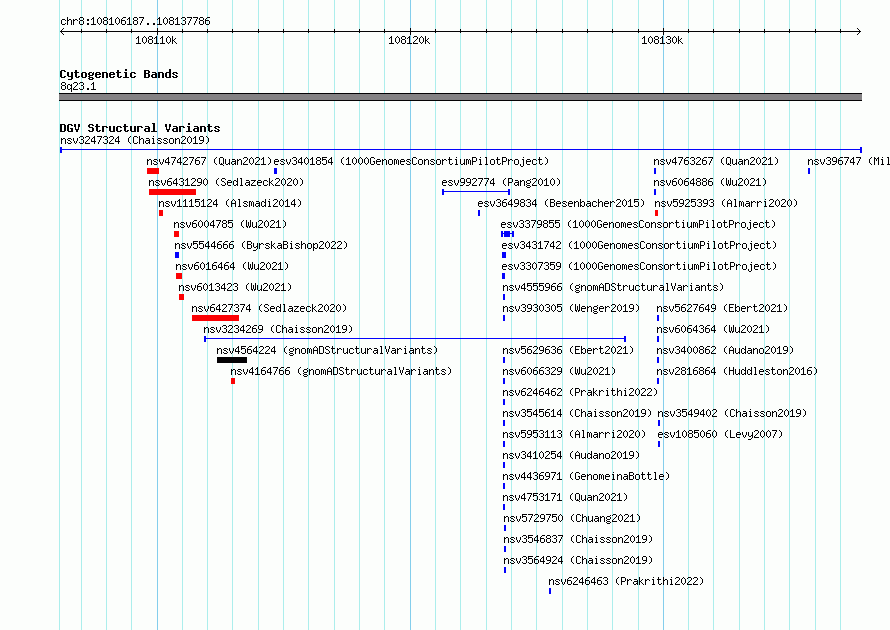Open the nsv6064364 (Wu2021) label
The height and width of the screenshot is (630, 890).
click(713, 329)
